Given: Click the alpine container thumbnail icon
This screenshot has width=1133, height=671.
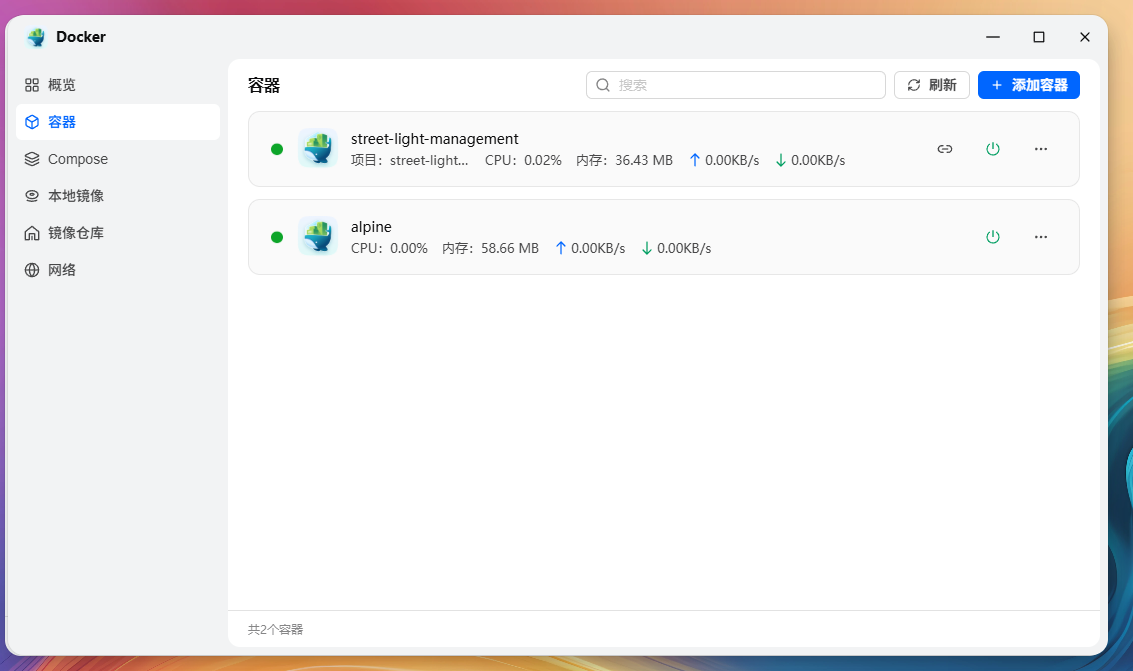Looking at the screenshot, I should tap(318, 237).
